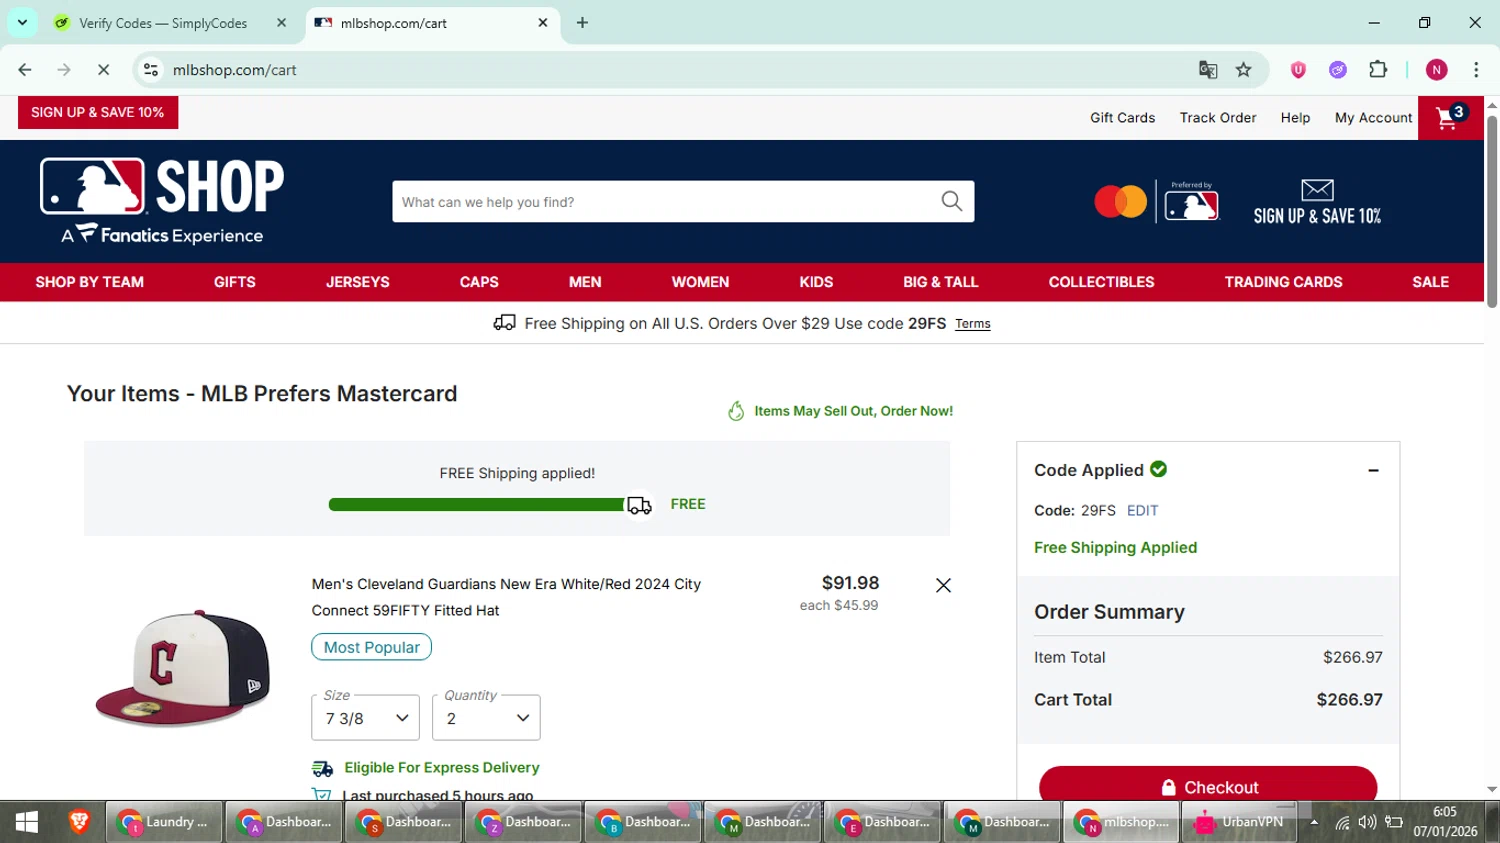
Task: Click the red Sign Up & Save 10% button
Action: click(98, 112)
